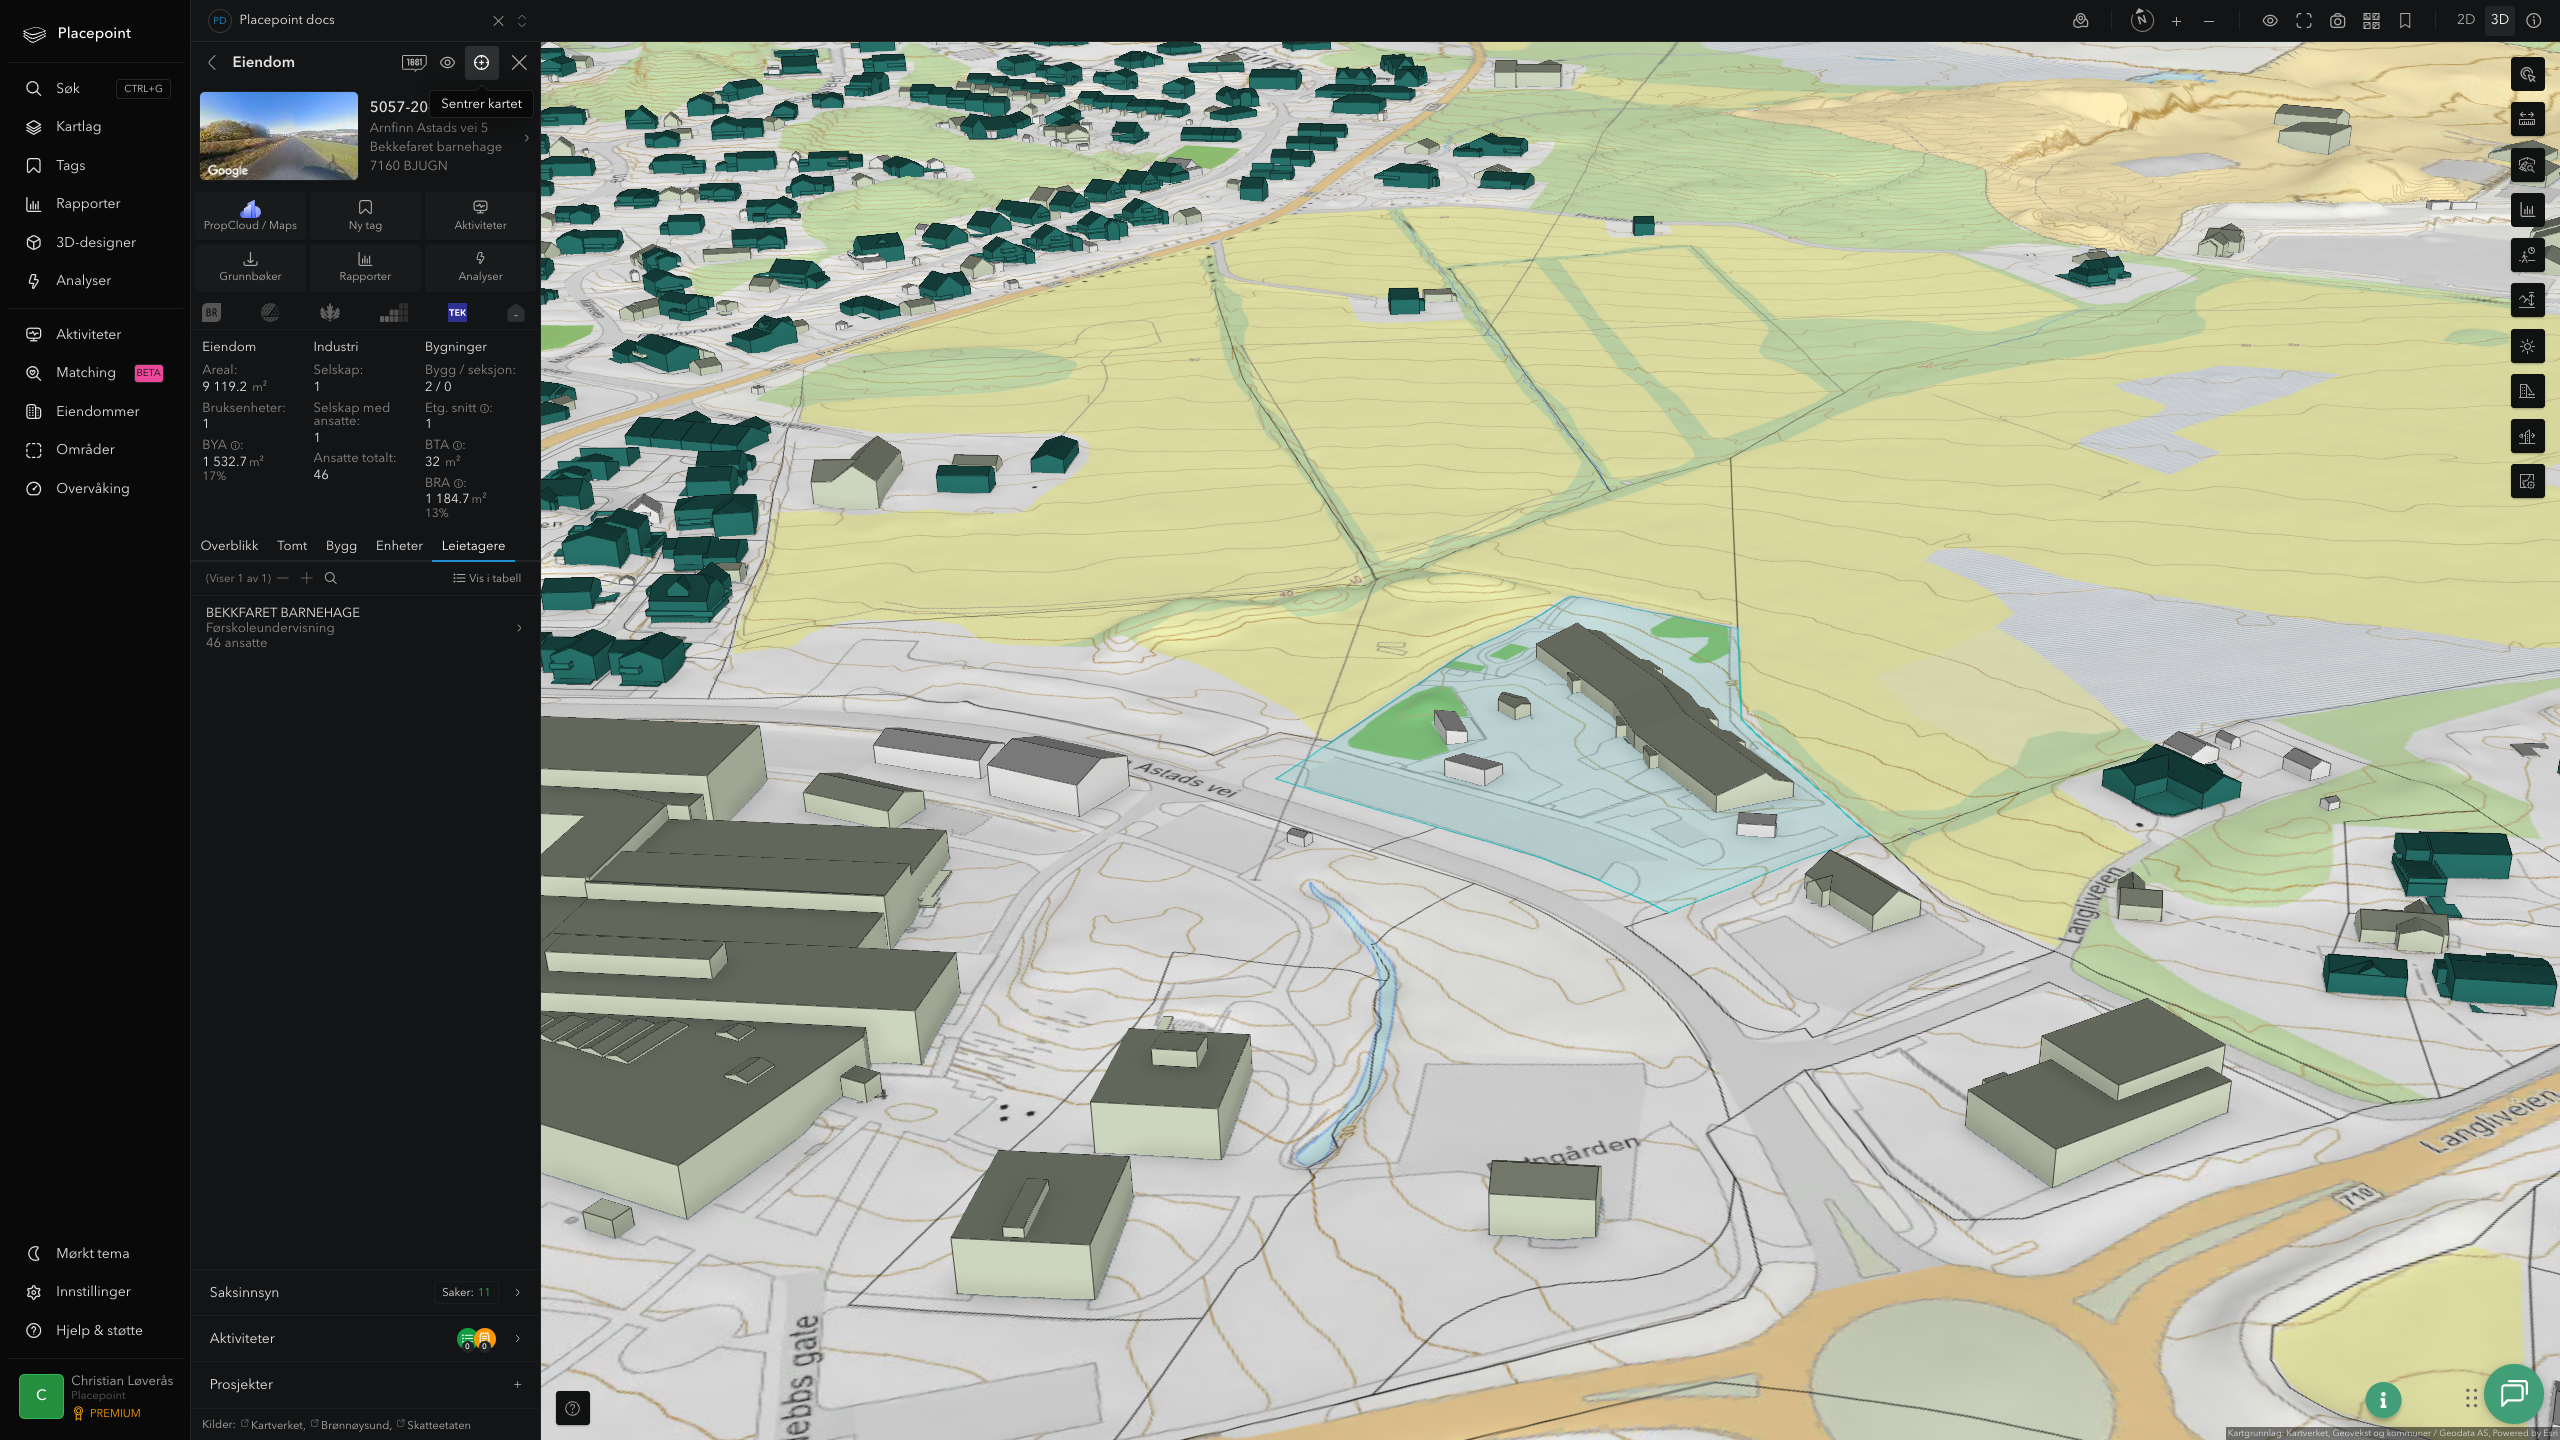Open the building shadow analysis tool

point(2527,391)
